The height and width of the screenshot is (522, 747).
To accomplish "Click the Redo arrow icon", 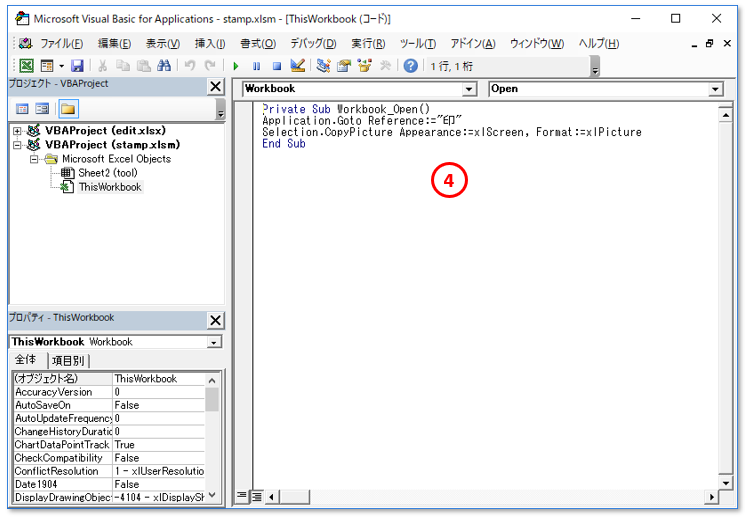I will 210,65.
